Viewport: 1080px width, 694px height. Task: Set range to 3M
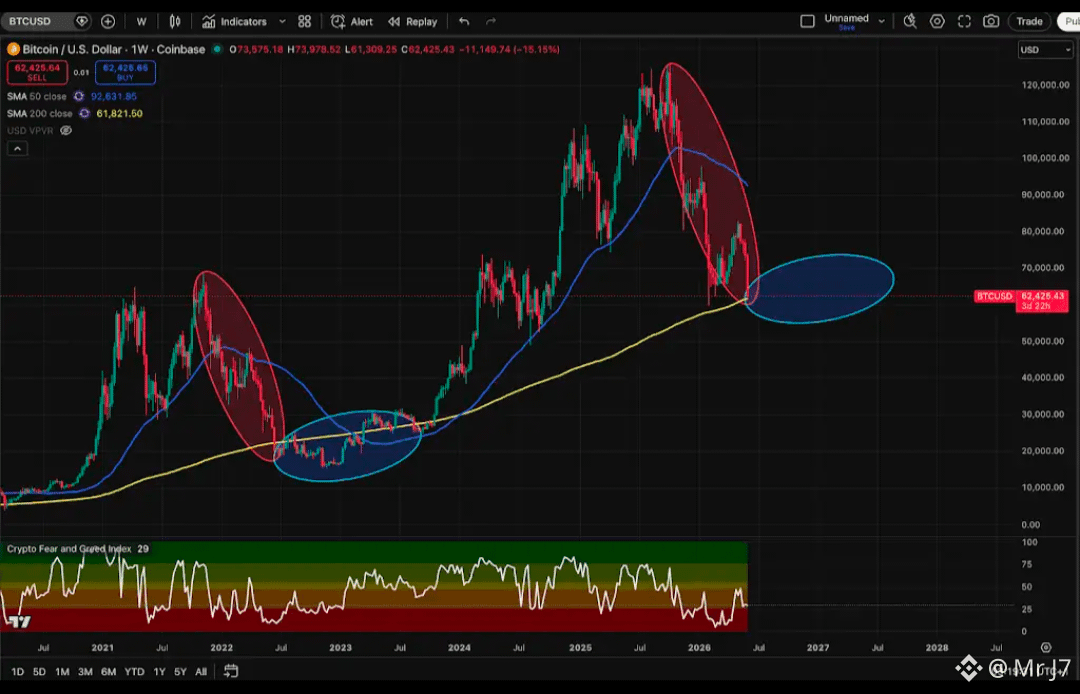pyautogui.click(x=85, y=671)
